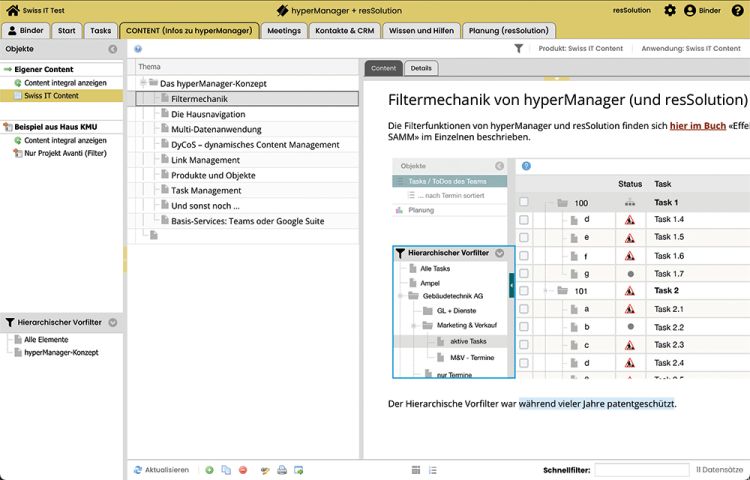Select 'Nur Projekt Avanti (Filter)' entry
Viewport: 750px width, 480px height.
pyautogui.click(x=65, y=153)
